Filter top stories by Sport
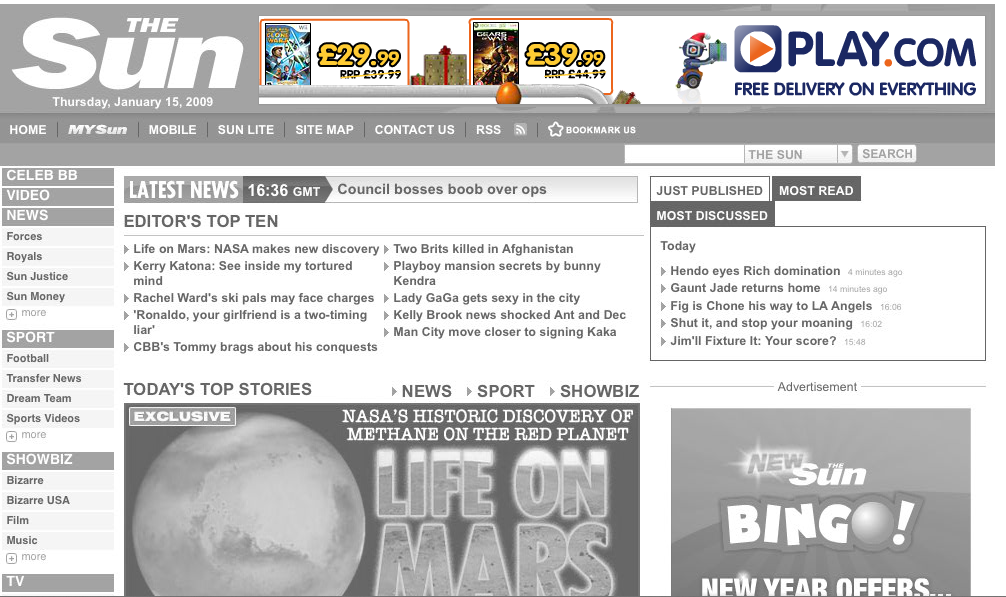Screen dimensions: 1006x597 pos(506,391)
